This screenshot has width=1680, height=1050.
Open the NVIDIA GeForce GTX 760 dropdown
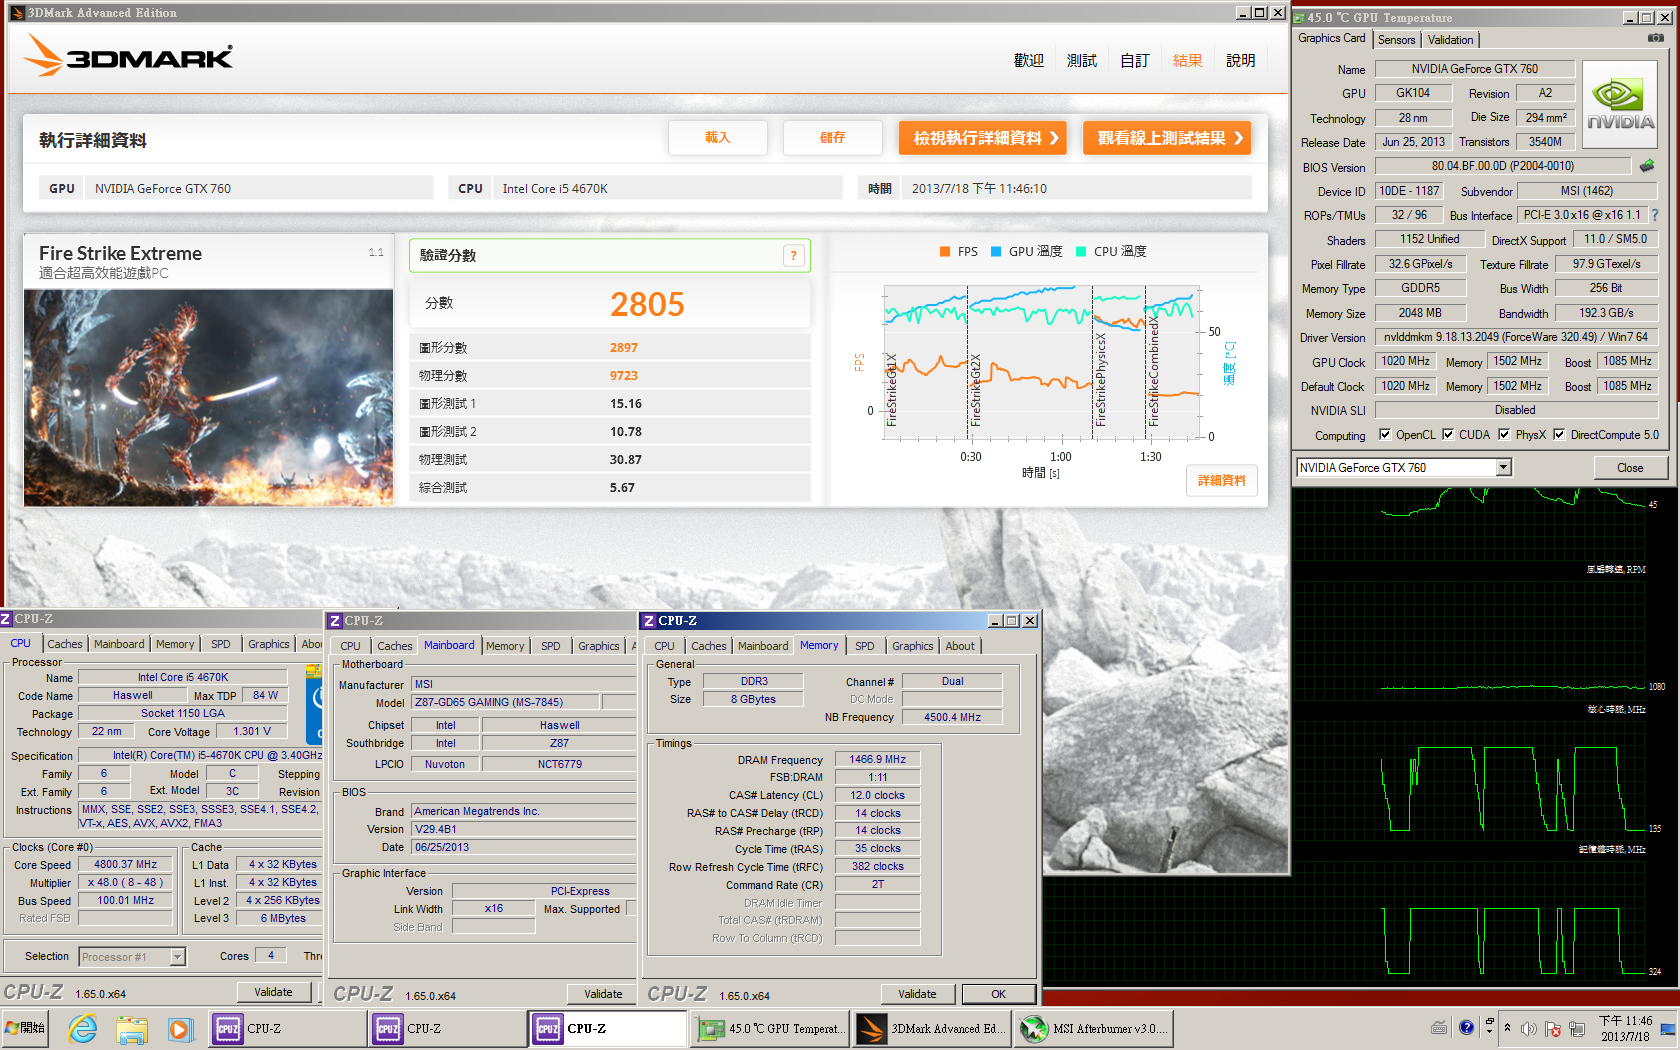tap(1503, 468)
